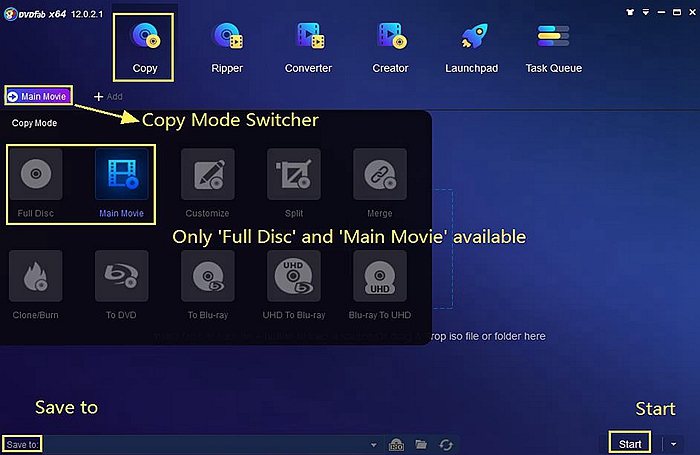
Task: Click the Main Movie mode switcher button
Action: click(38, 96)
